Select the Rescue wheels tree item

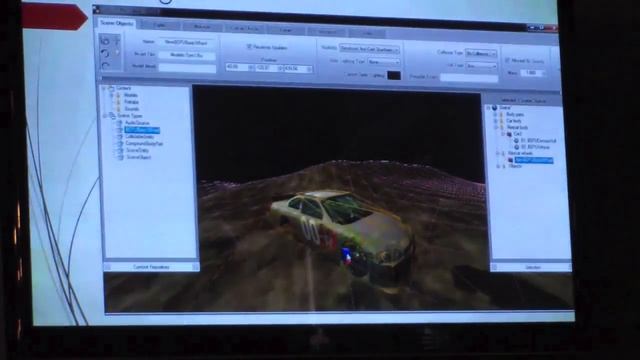click(x=521, y=153)
